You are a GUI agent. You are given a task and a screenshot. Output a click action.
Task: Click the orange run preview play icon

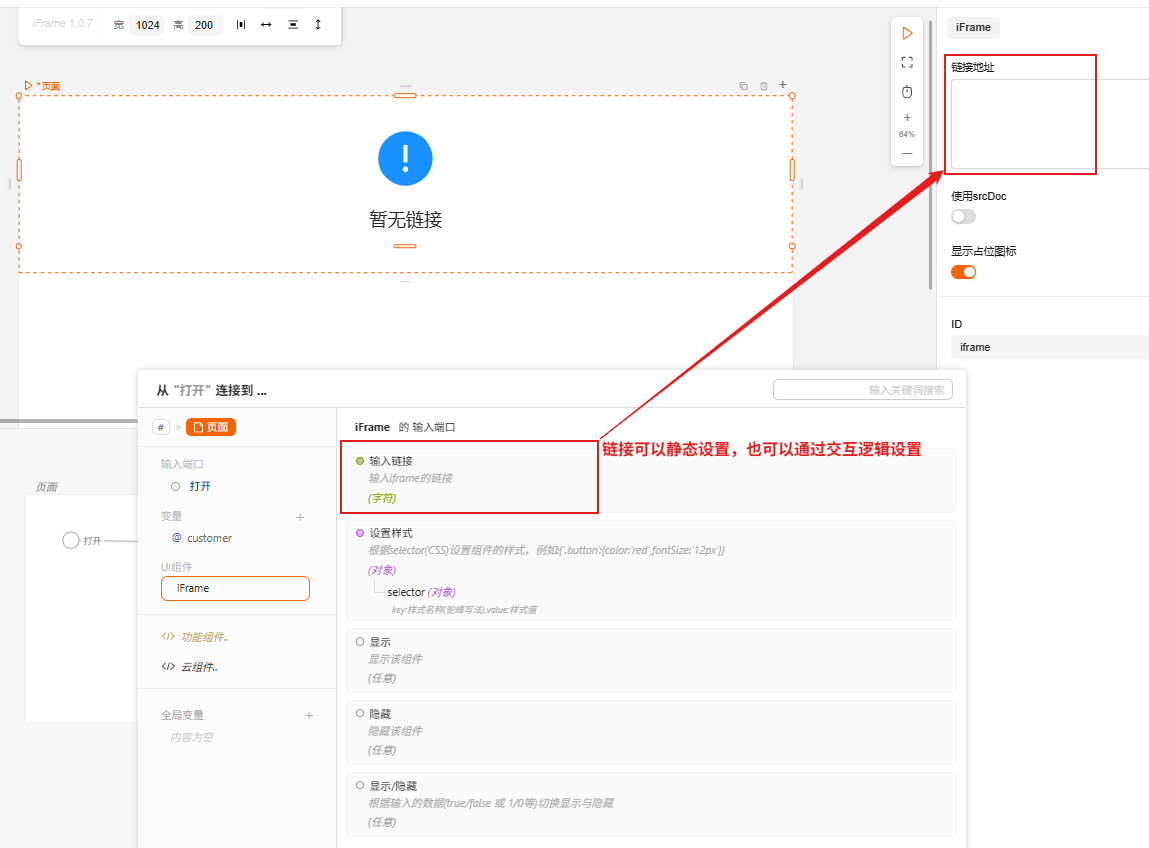point(907,33)
